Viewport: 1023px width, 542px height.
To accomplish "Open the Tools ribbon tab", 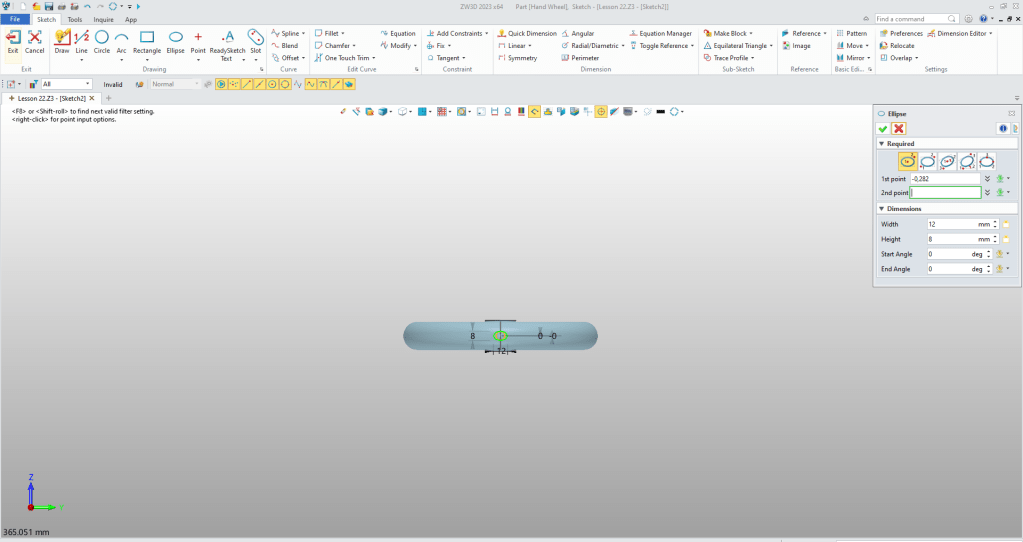I will (75, 19).
